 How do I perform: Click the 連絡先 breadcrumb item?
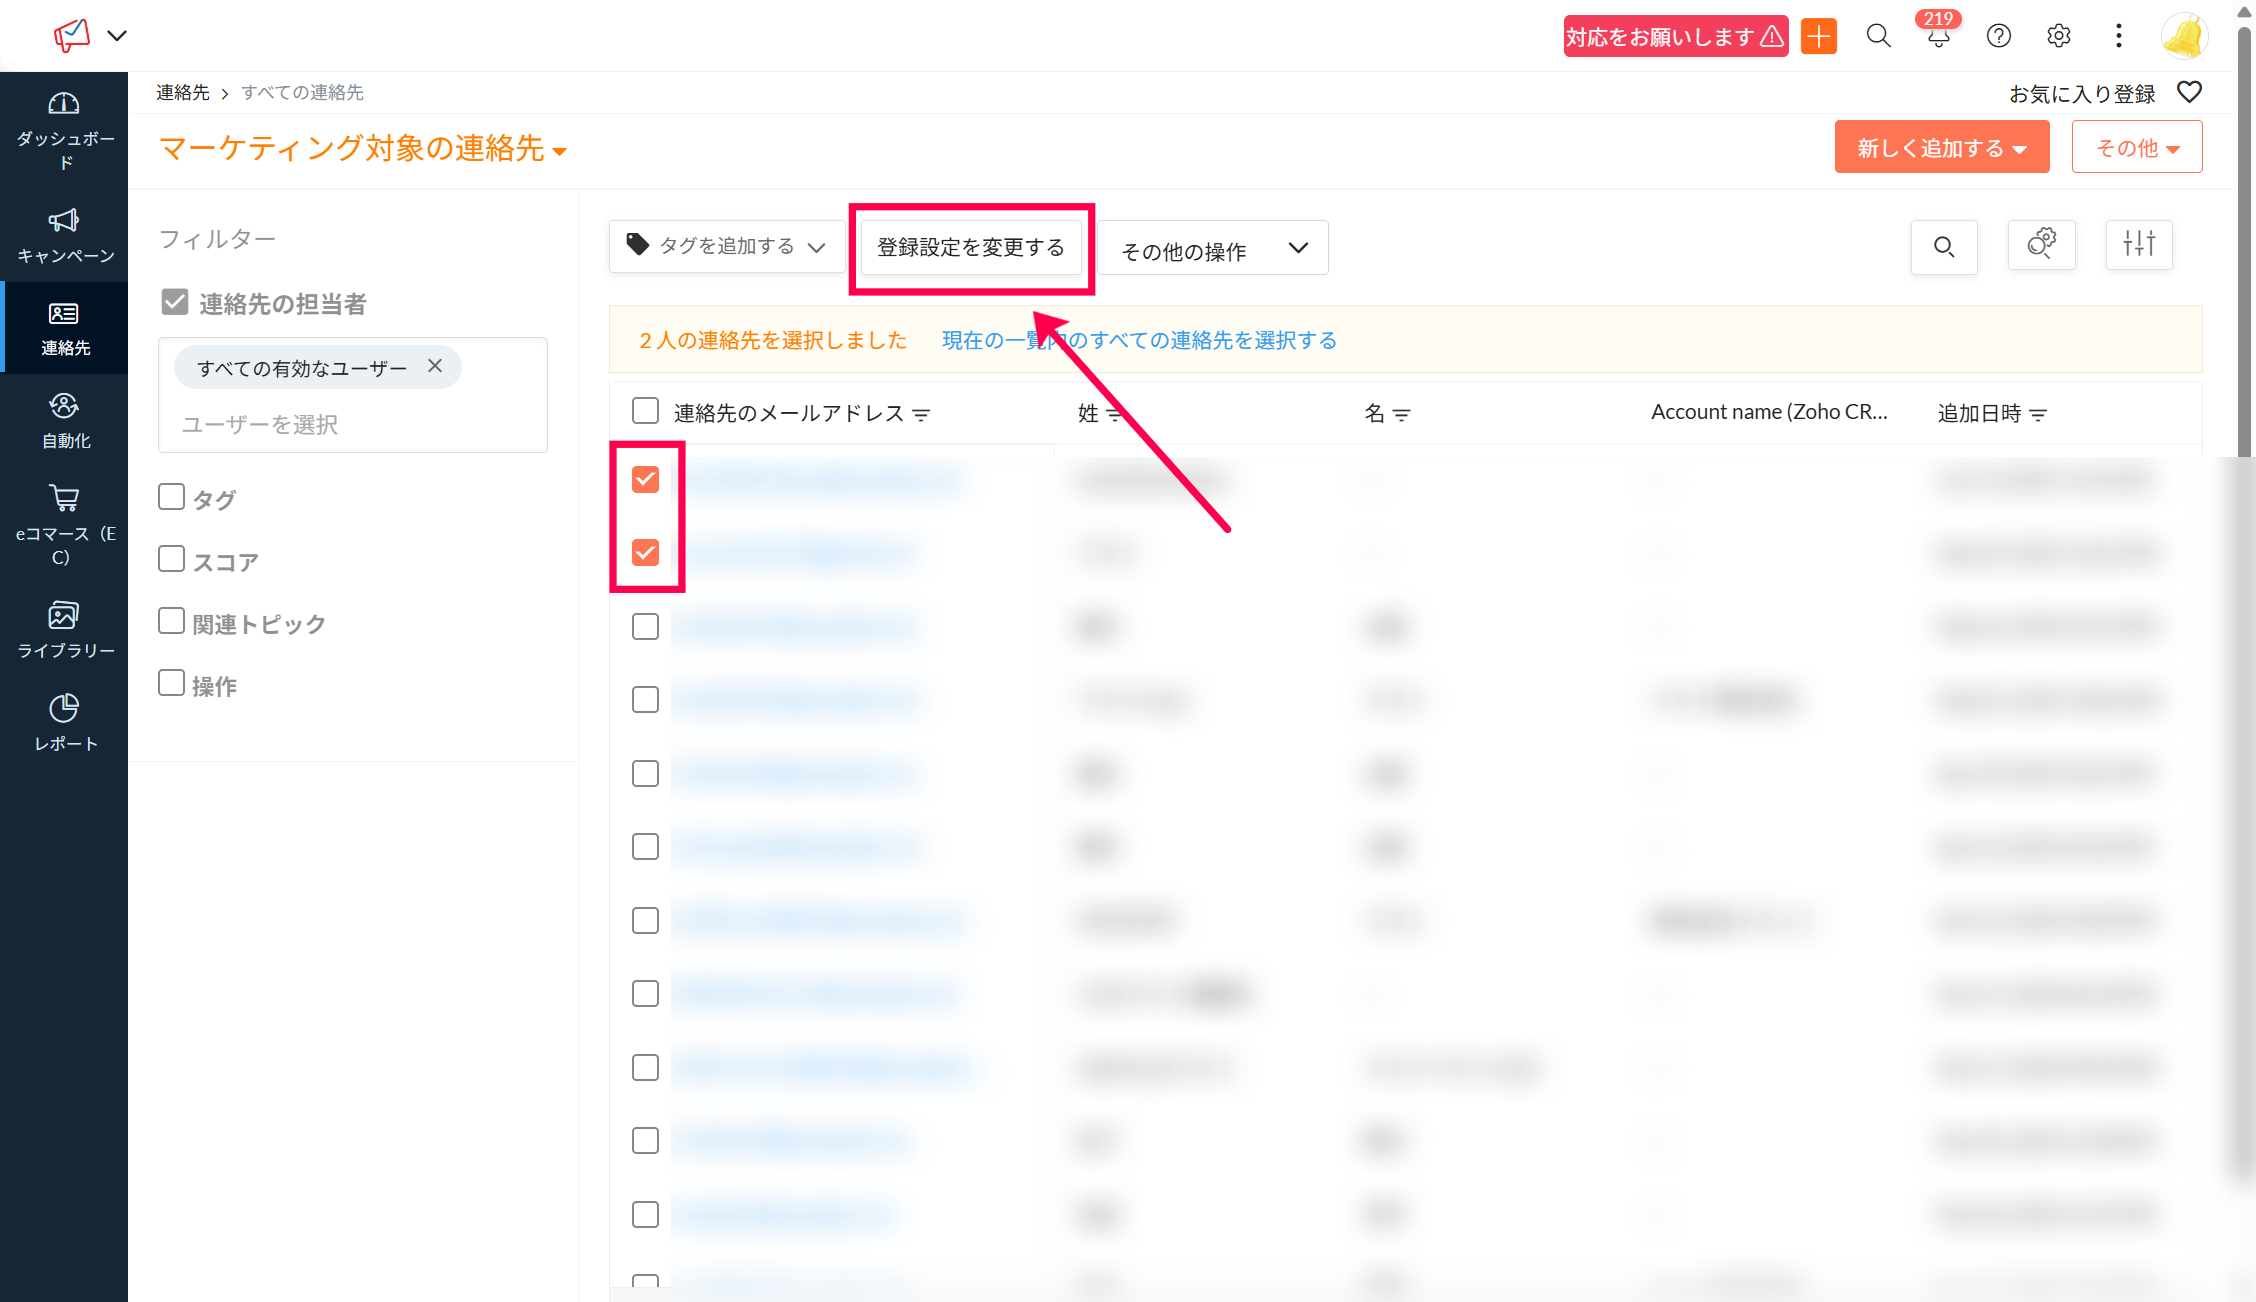tap(183, 93)
